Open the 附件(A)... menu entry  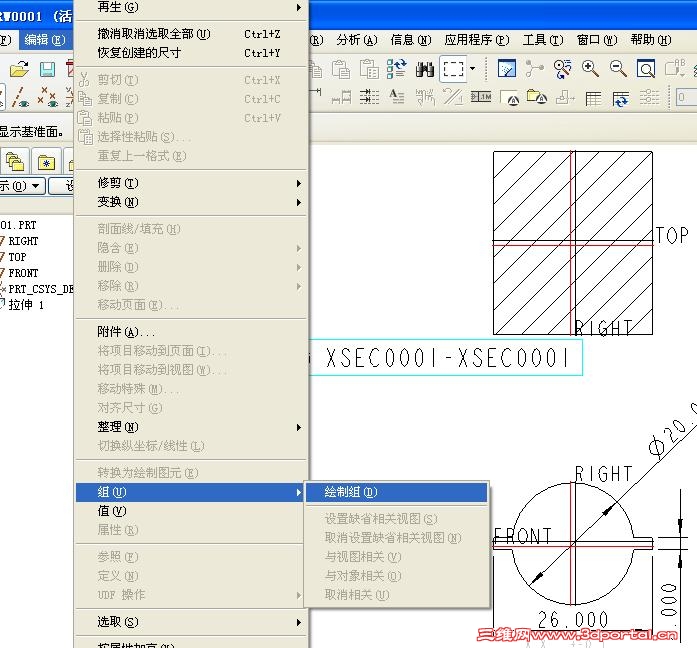(x=191, y=332)
